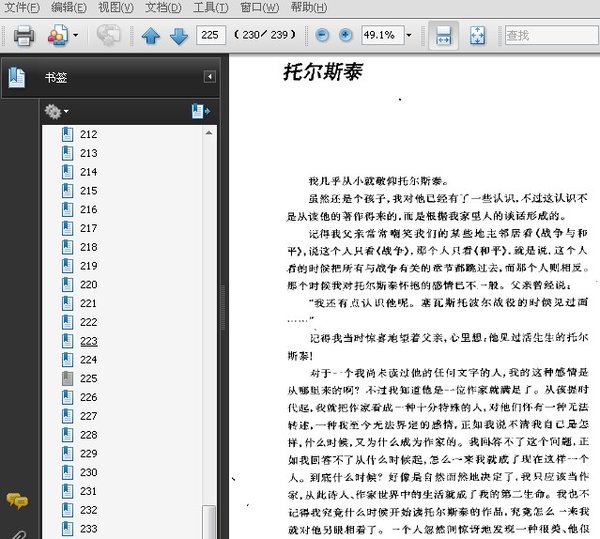Select bookmark 212
The height and width of the screenshot is (539, 600).
click(89, 134)
